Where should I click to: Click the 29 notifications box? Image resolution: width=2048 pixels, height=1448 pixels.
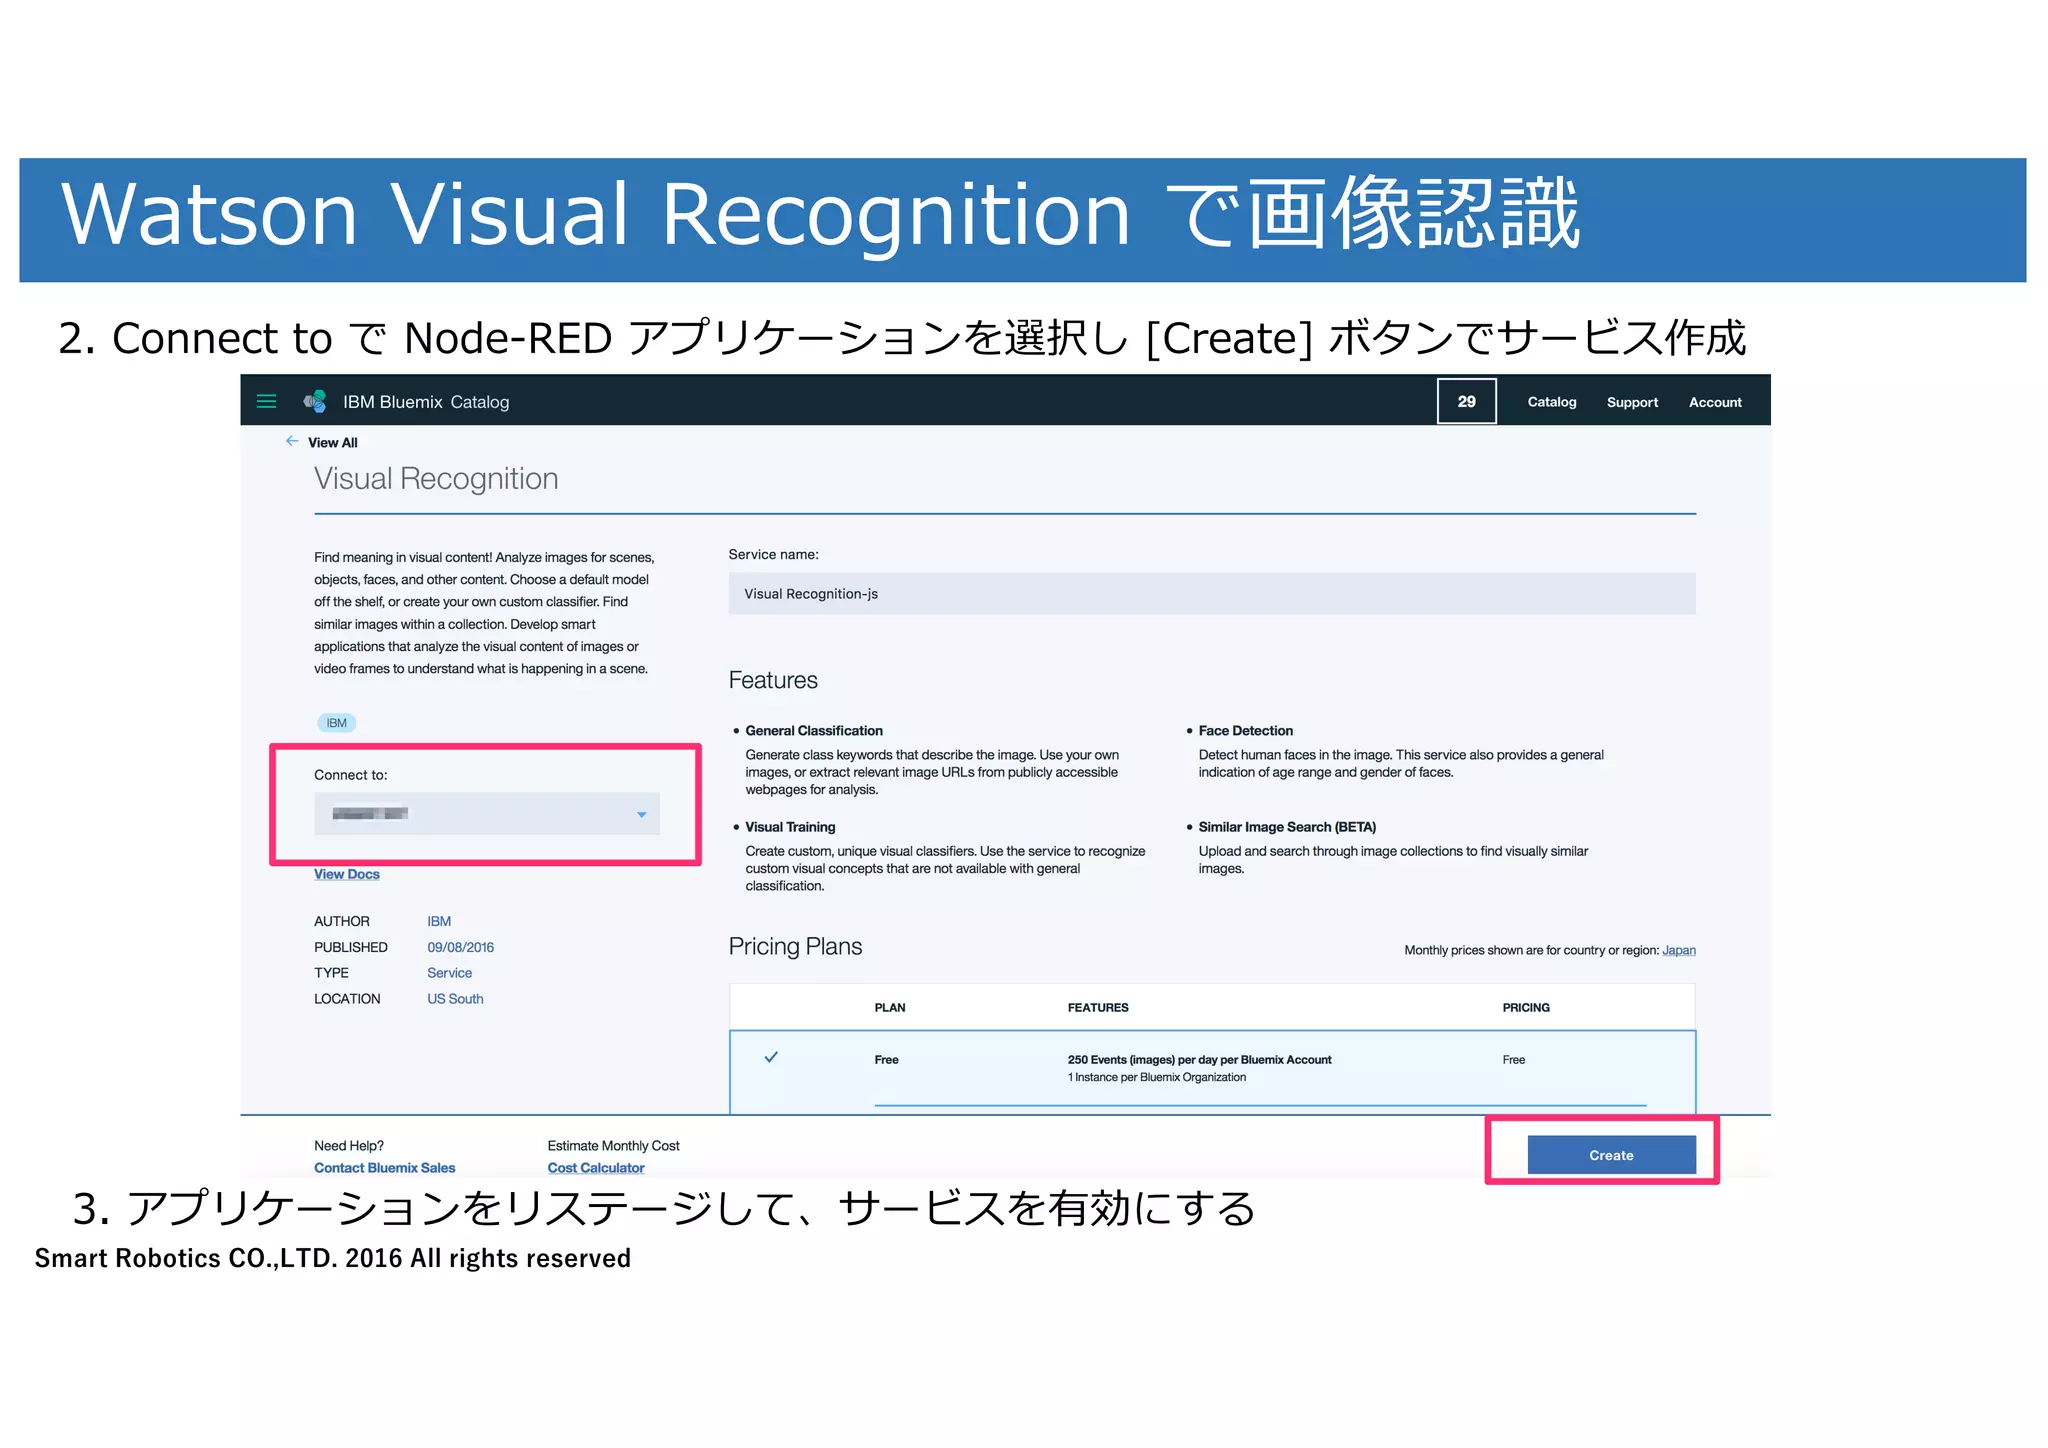point(1467,401)
